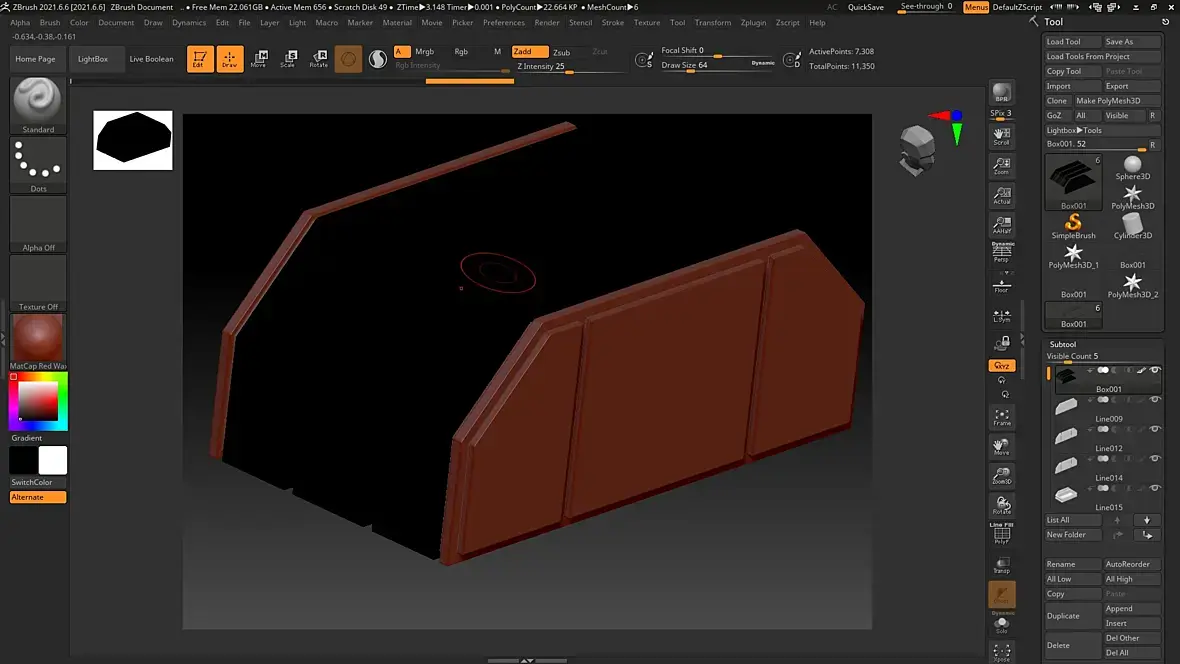Hide the Line009 subtool with eye icon
Image resolution: width=1180 pixels, height=664 pixels.
1155,400
